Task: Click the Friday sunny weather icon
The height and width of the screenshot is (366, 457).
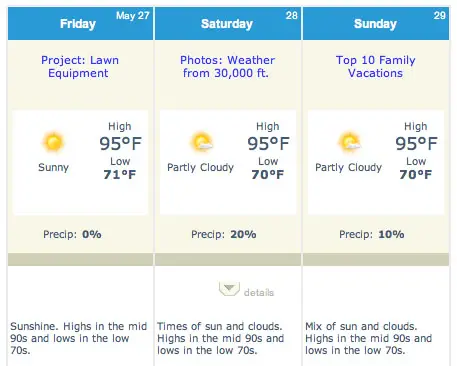Action: pyautogui.click(x=53, y=142)
